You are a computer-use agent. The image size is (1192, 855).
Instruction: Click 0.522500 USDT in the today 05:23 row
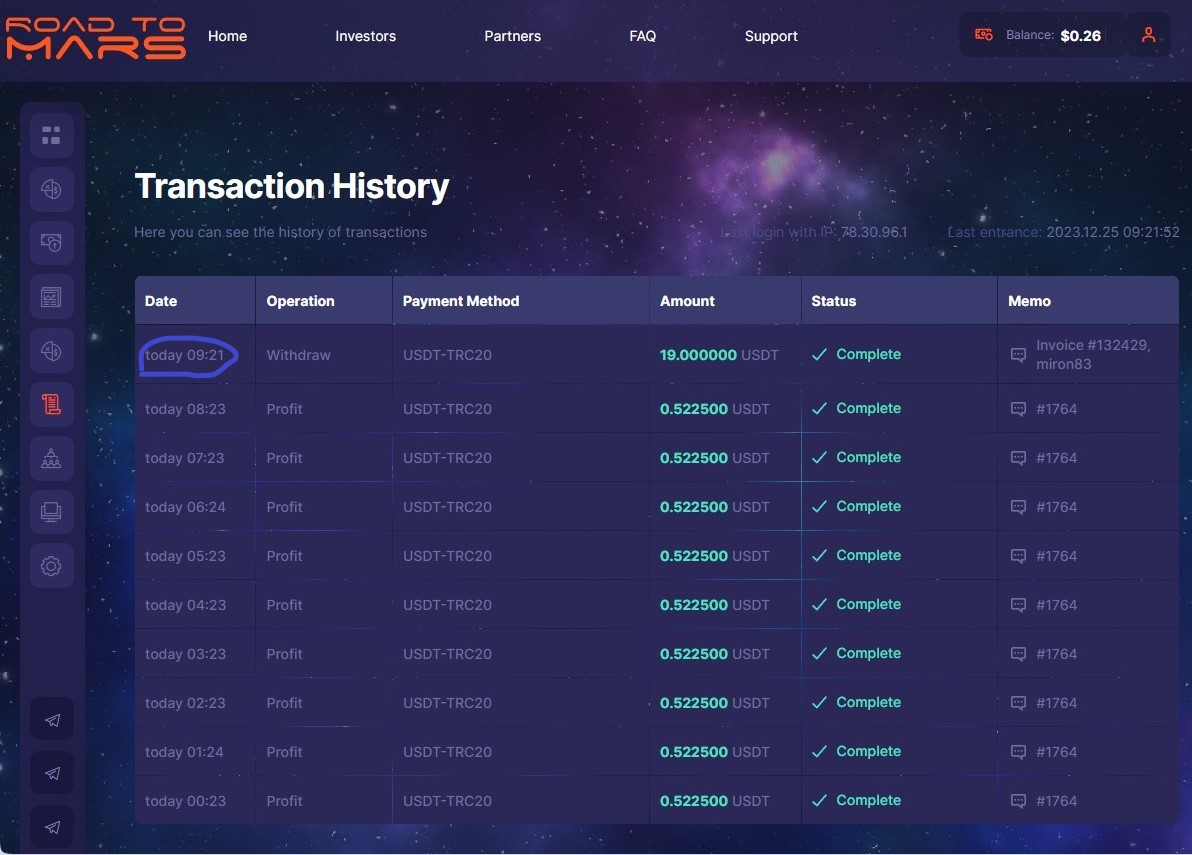(715, 556)
